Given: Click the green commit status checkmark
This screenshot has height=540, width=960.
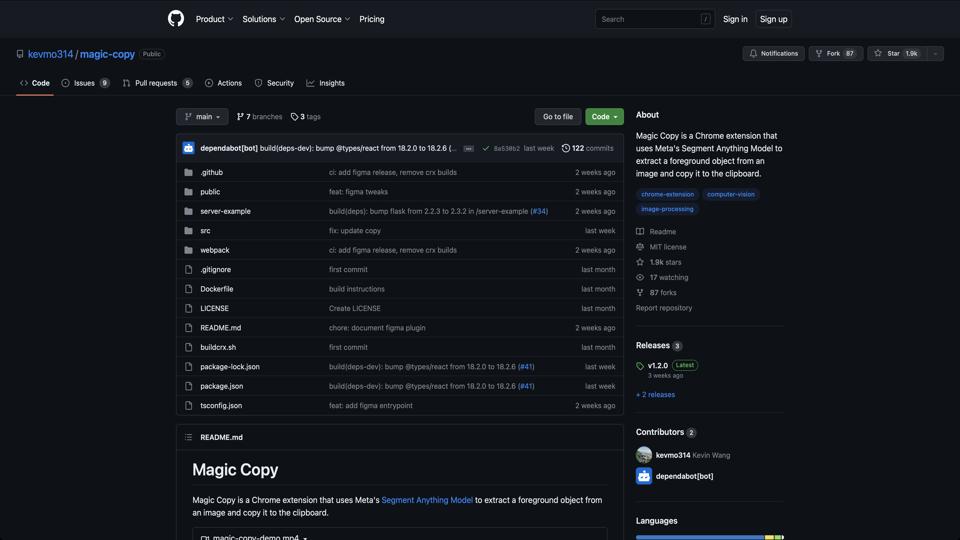Looking at the screenshot, I should 486,148.
